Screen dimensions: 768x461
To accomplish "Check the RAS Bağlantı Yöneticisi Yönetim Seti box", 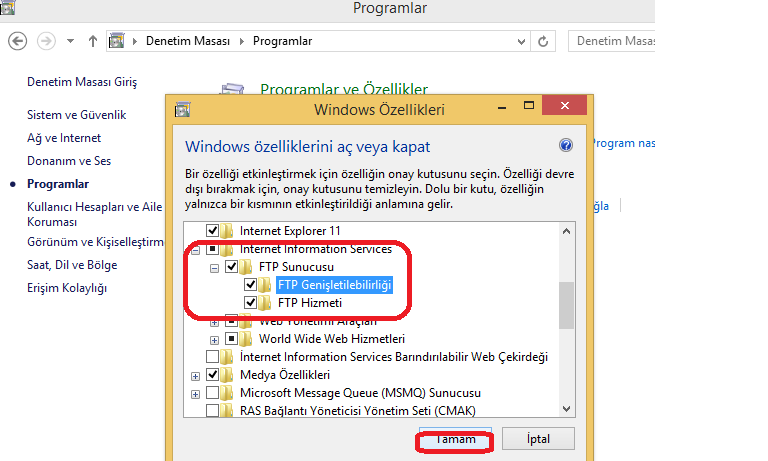I will 212,411.
